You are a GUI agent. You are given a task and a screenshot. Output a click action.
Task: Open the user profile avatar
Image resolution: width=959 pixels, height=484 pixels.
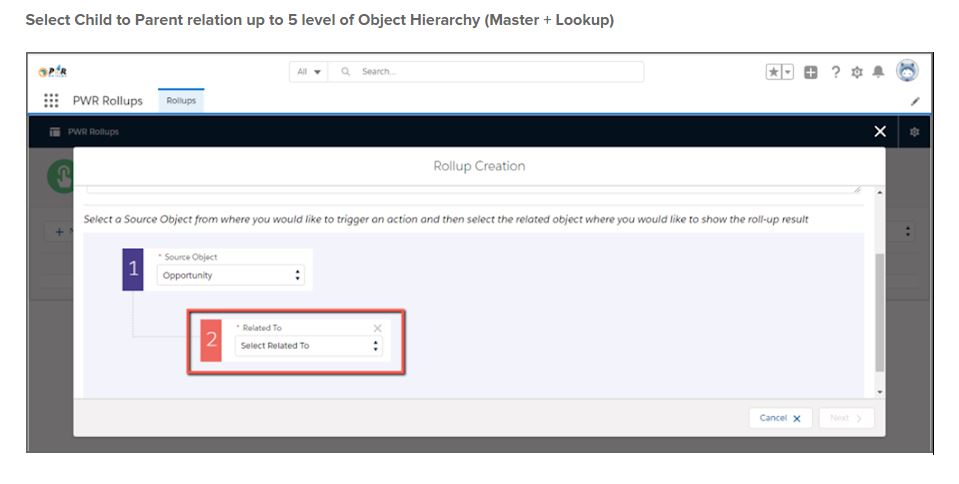[907, 71]
